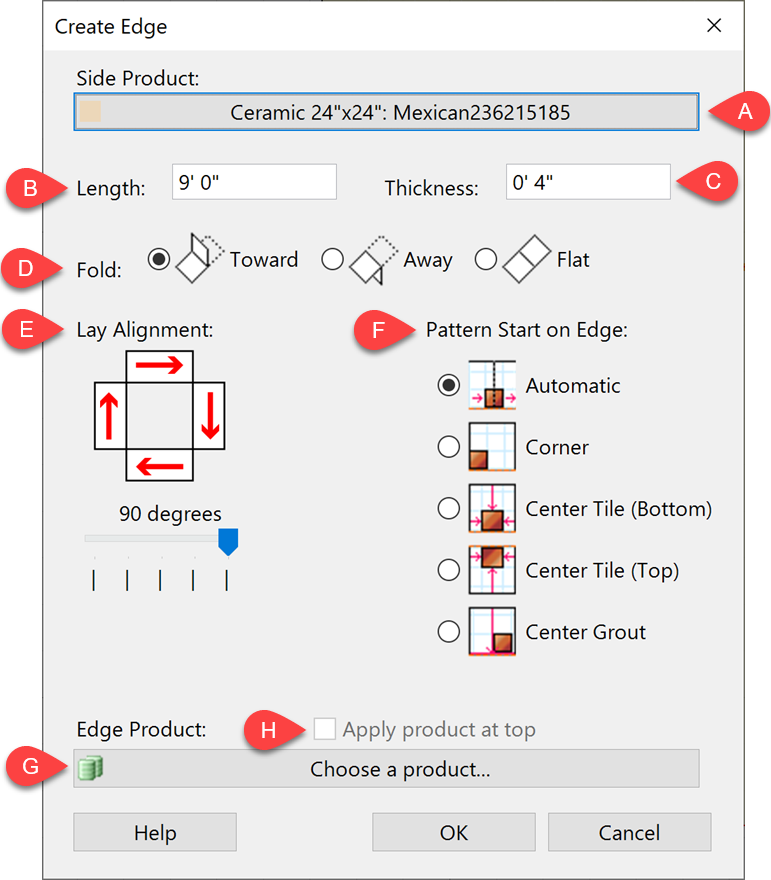Click the green product stack icon
The image size is (771, 880).
(90, 768)
